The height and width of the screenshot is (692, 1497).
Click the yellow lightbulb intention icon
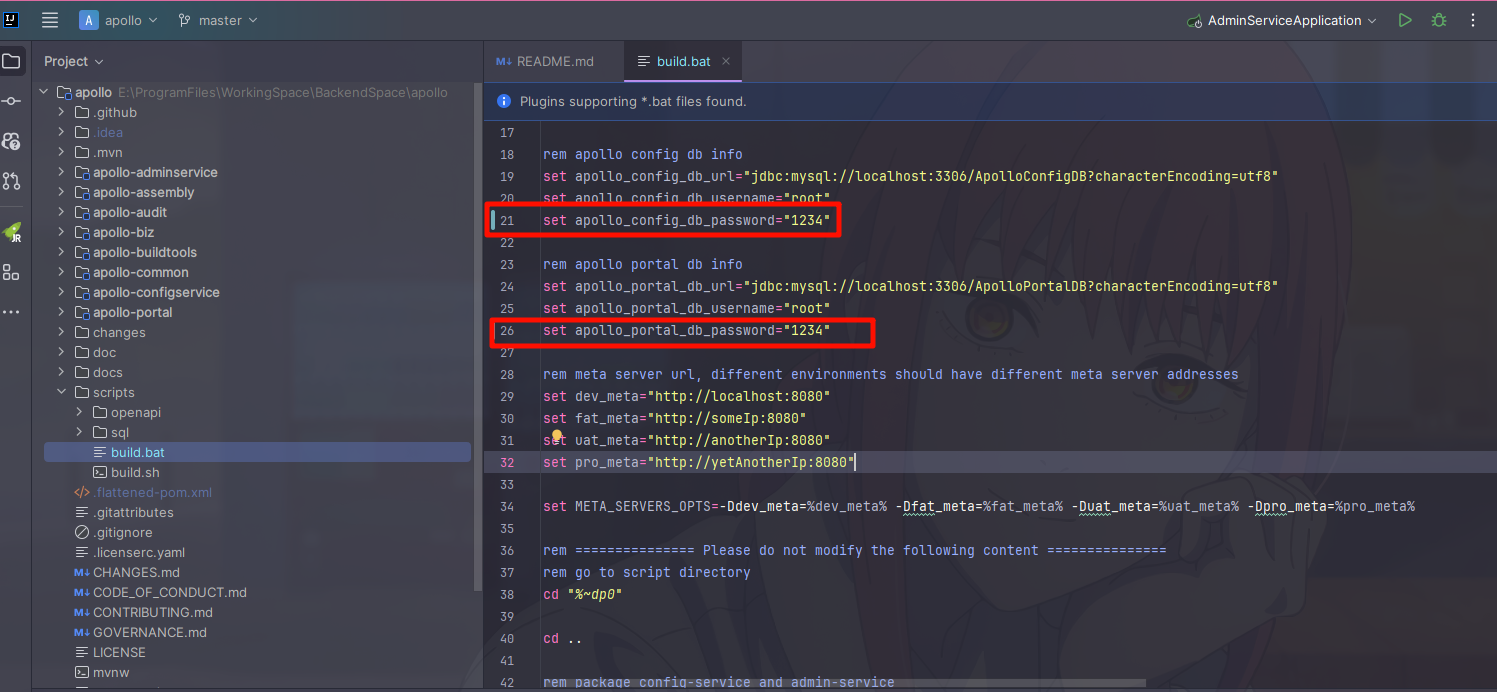[x=558, y=437]
